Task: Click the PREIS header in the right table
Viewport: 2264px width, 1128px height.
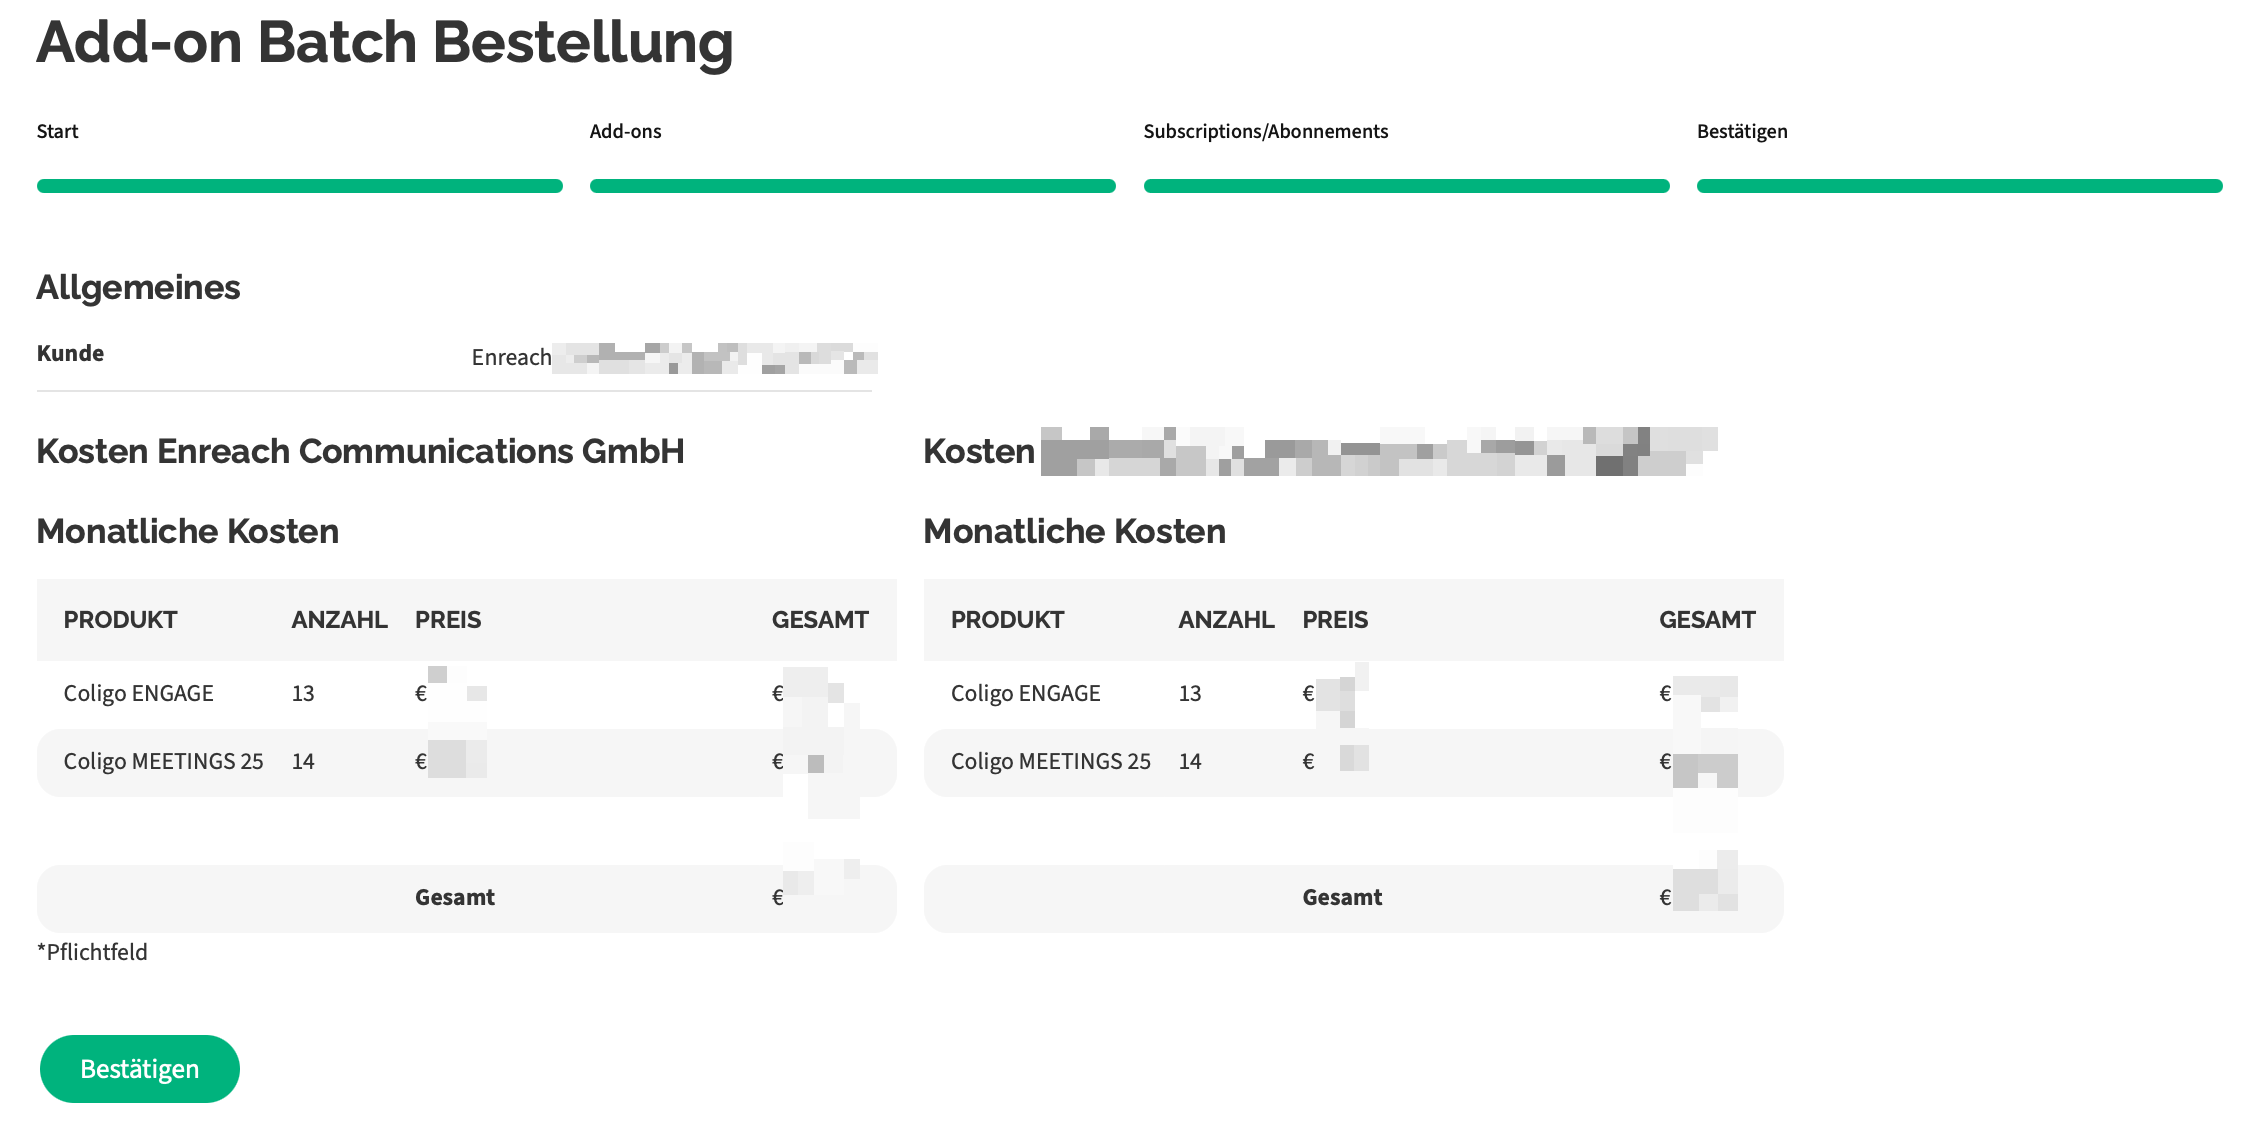Action: pyautogui.click(x=1334, y=620)
